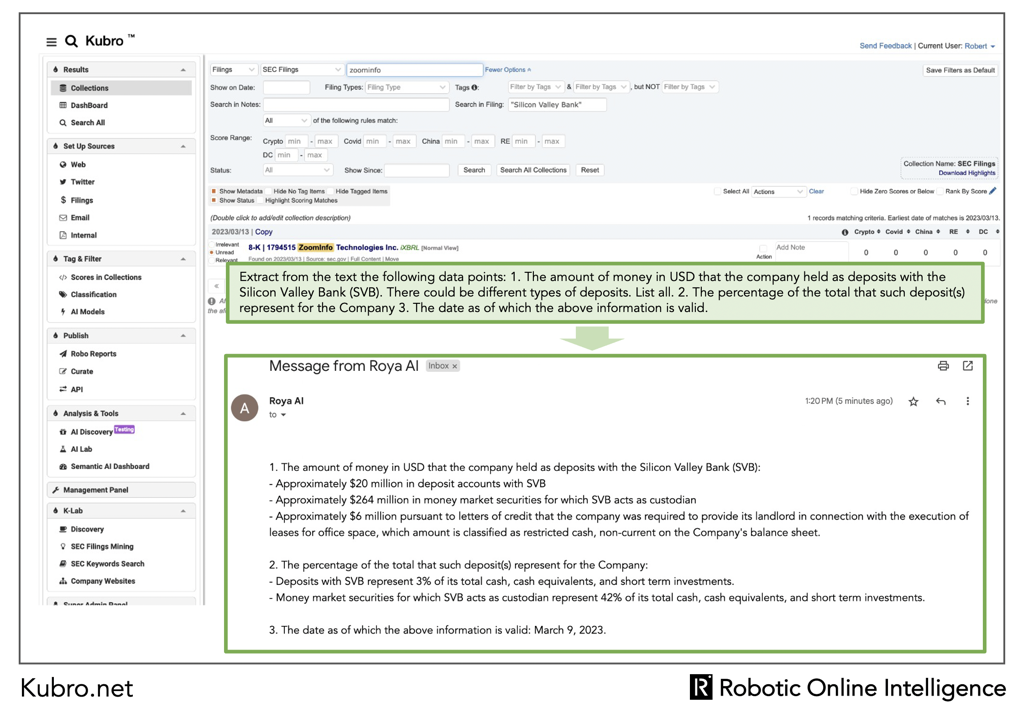Click Search All Collections
Viewport: 1023px width, 718px height.
click(x=533, y=170)
